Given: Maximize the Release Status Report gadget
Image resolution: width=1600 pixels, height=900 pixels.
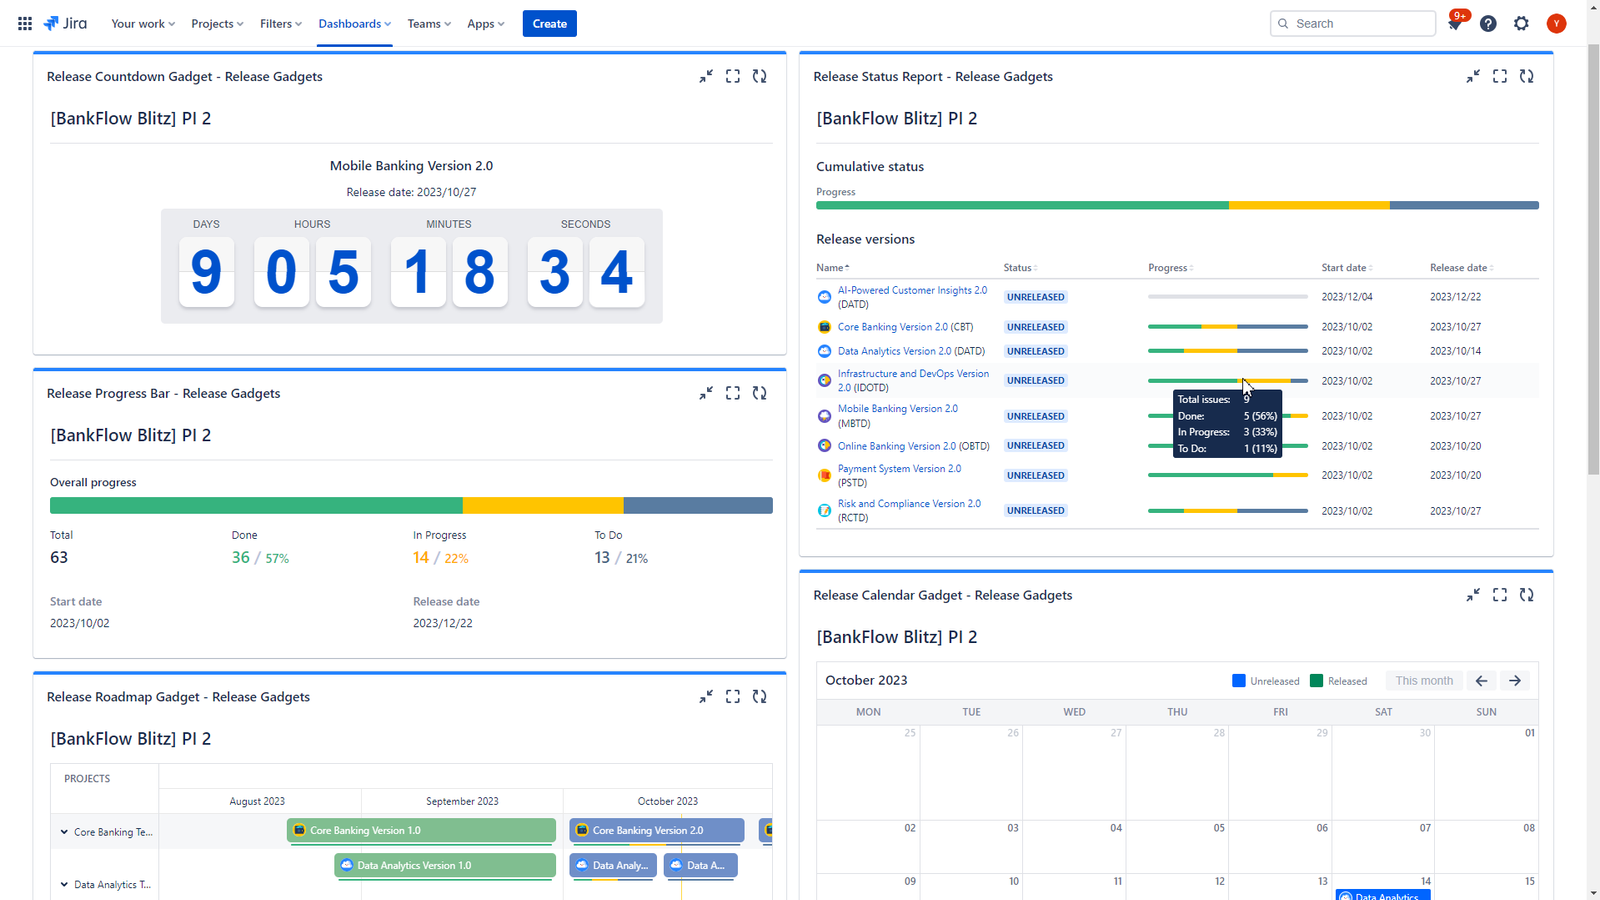Looking at the screenshot, I should (1500, 76).
